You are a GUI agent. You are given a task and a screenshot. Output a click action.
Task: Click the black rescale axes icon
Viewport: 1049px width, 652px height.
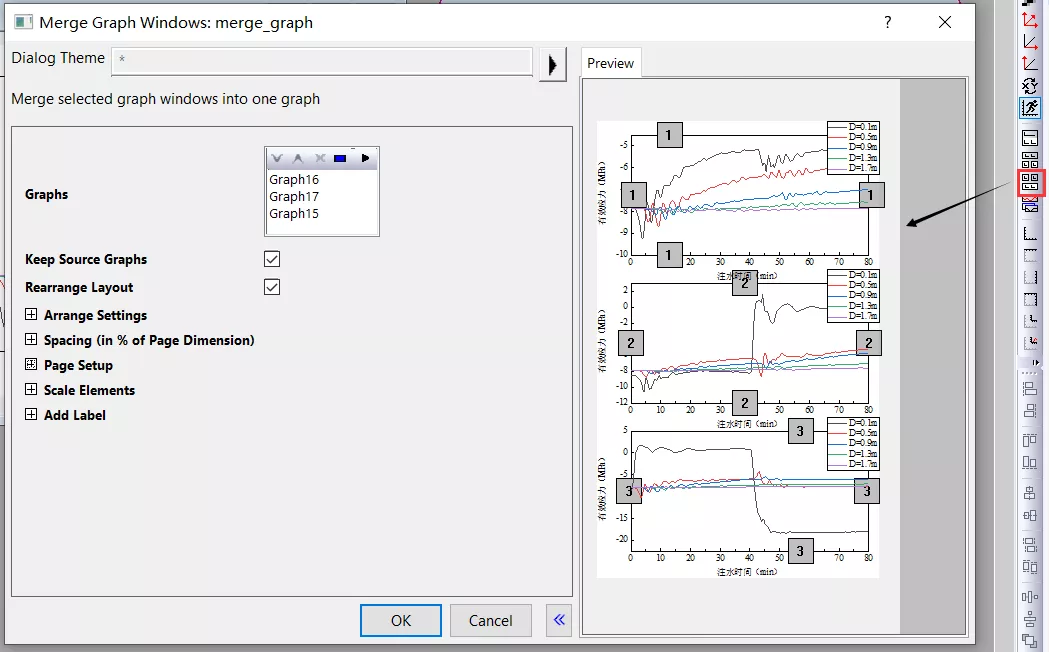click(1030, 42)
